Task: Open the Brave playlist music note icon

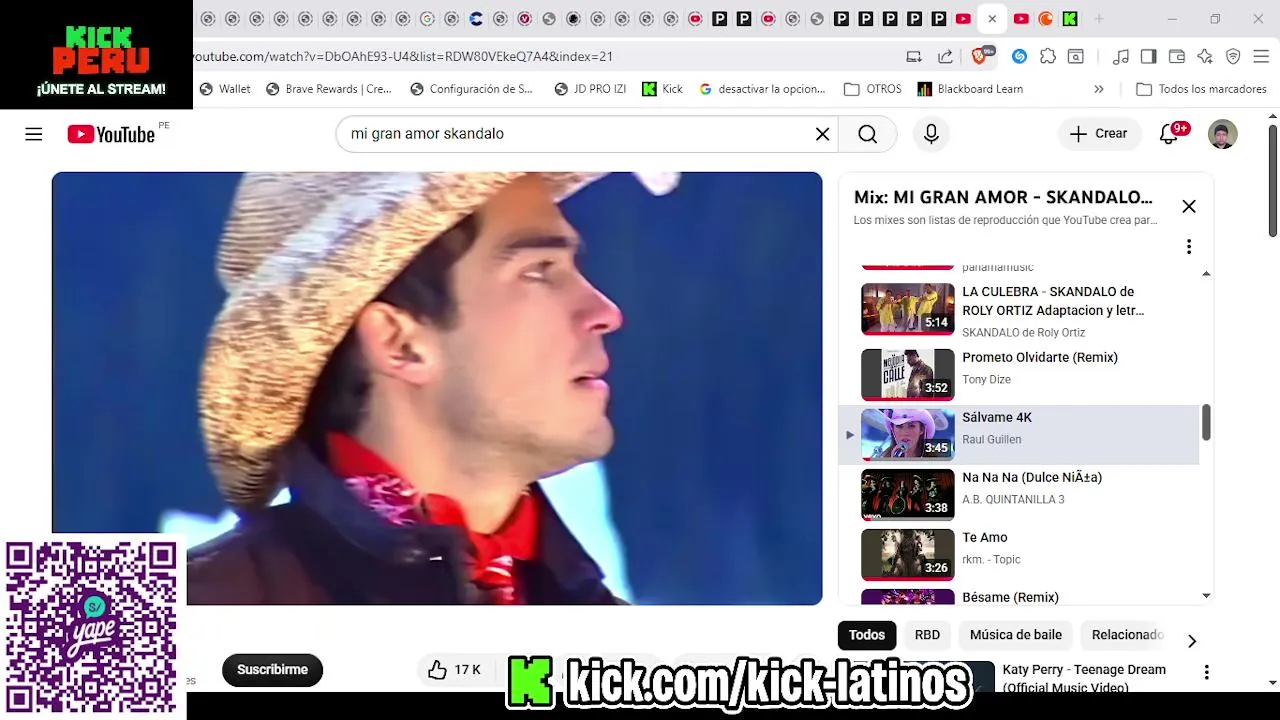Action: coord(1121,57)
